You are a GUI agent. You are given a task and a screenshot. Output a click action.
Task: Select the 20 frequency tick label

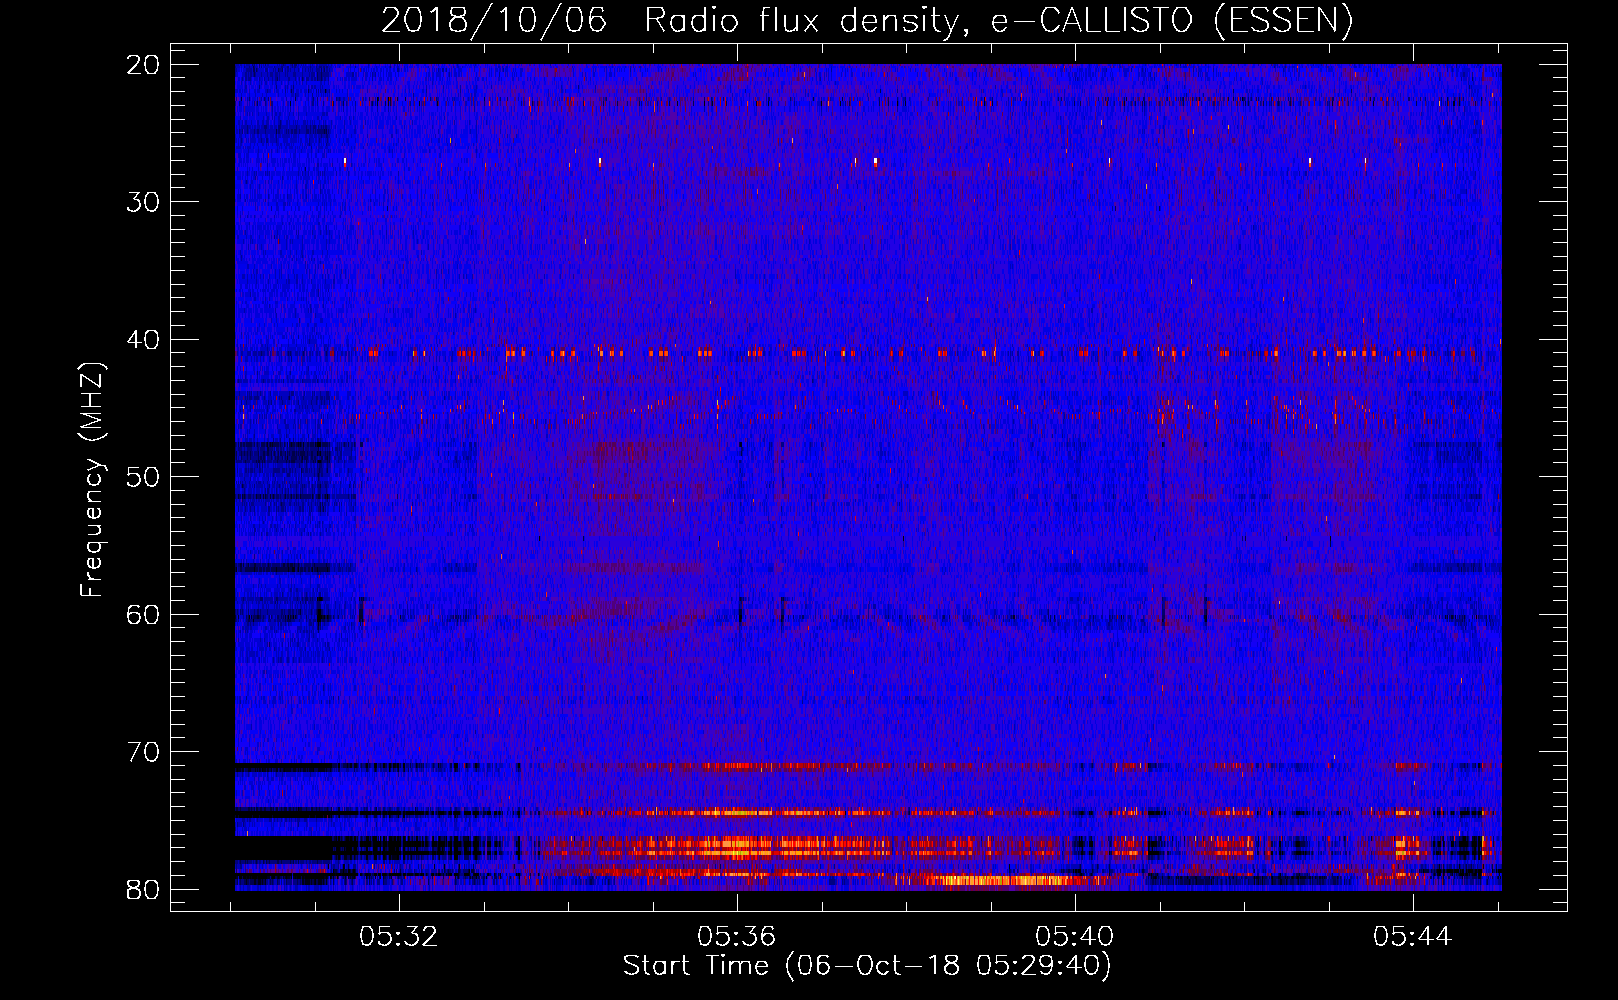[x=143, y=65]
